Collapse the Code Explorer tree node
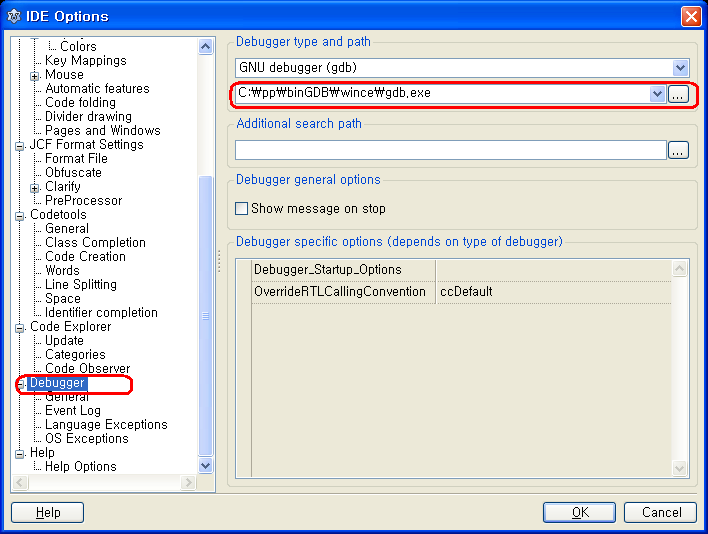 point(19,328)
